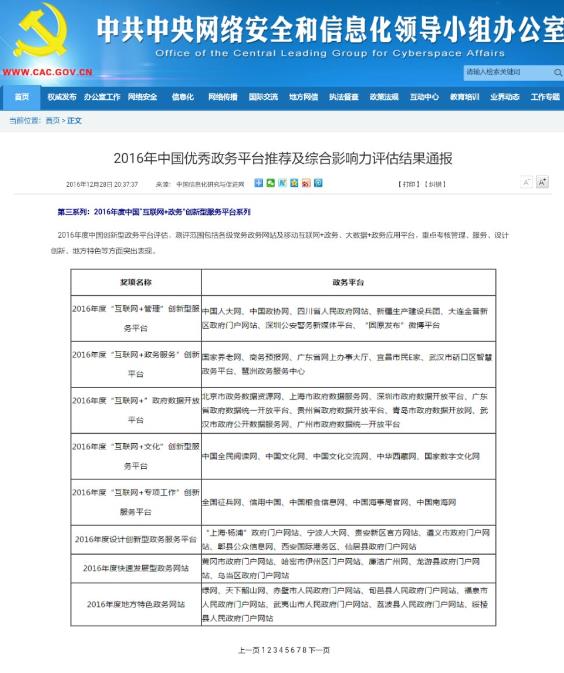Image resolution: width=564 pixels, height=673 pixels.
Task: Share via the yellow star QZone icon
Action: (294, 183)
